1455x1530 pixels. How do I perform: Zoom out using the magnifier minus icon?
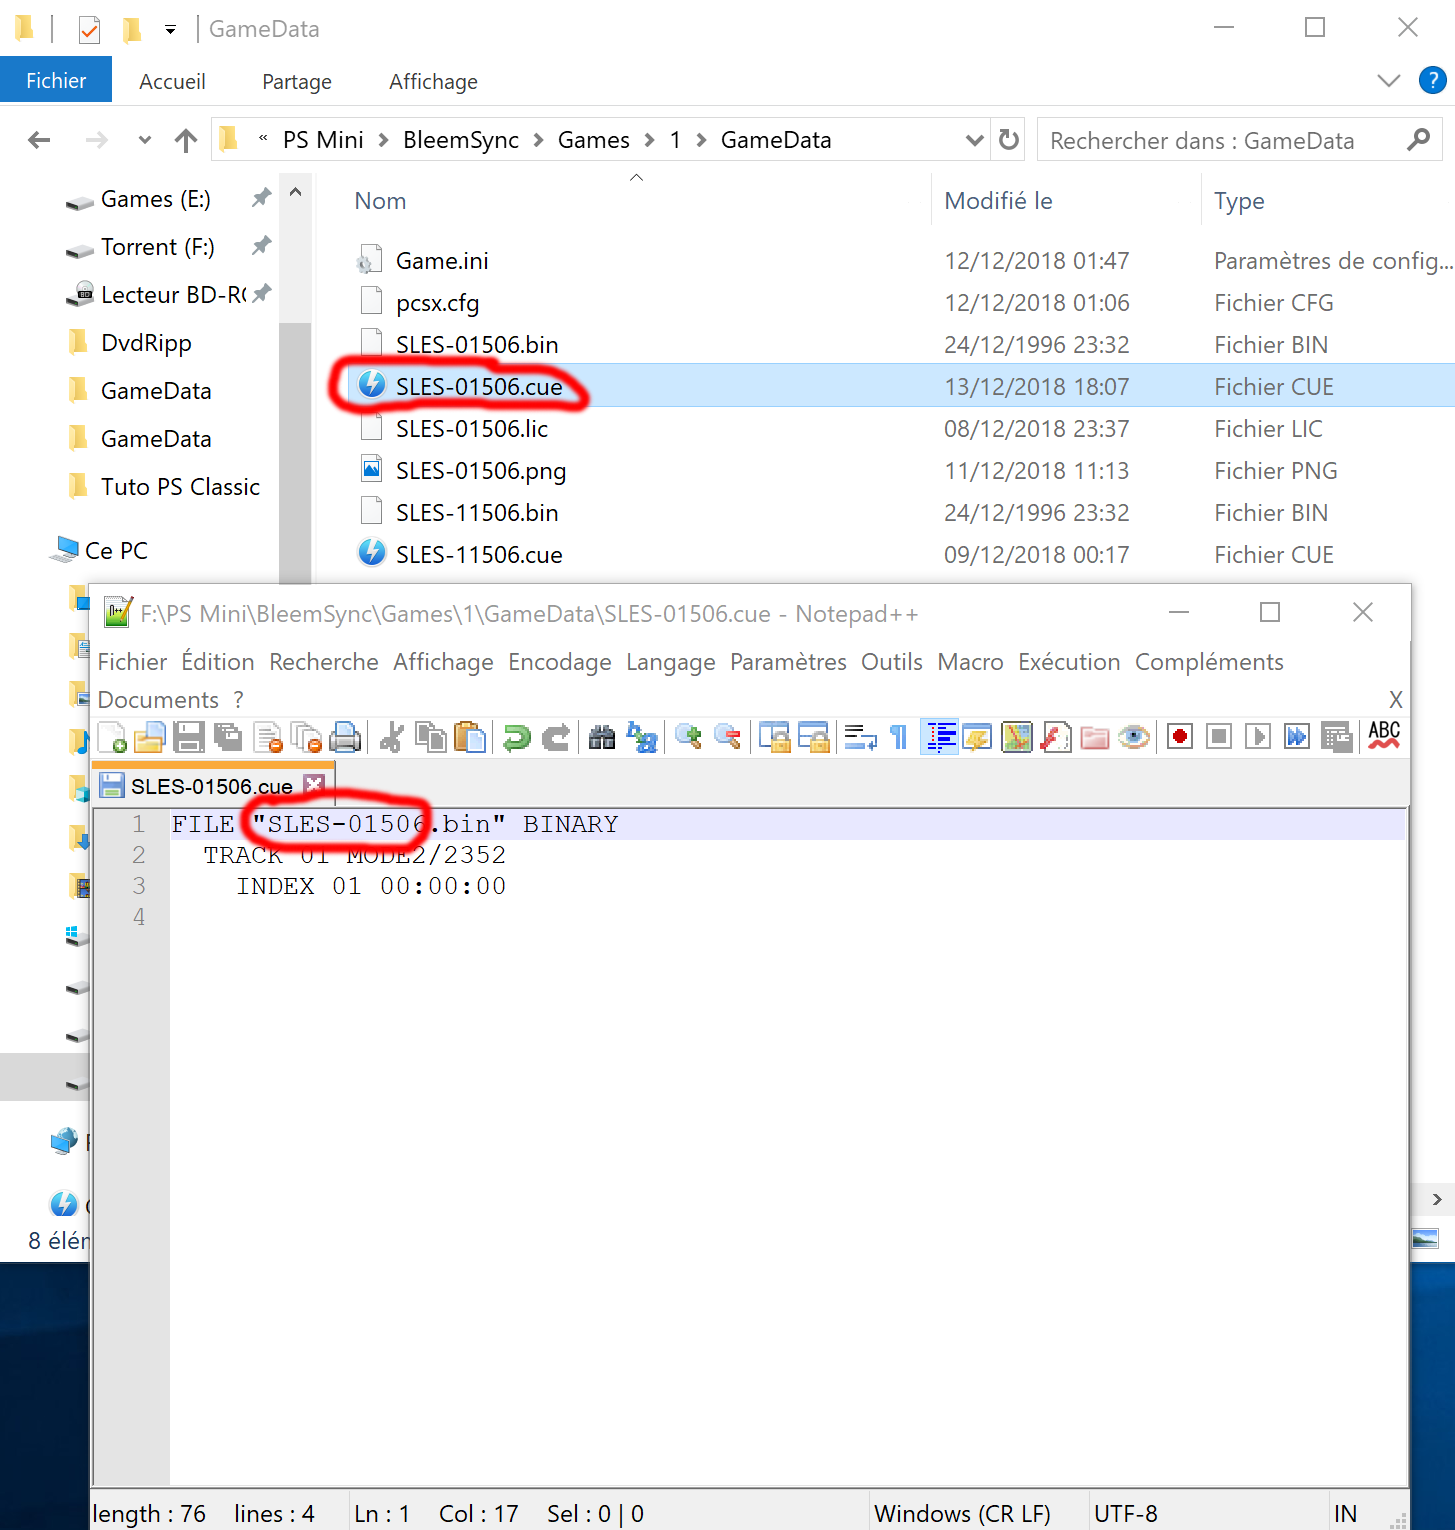pos(727,738)
